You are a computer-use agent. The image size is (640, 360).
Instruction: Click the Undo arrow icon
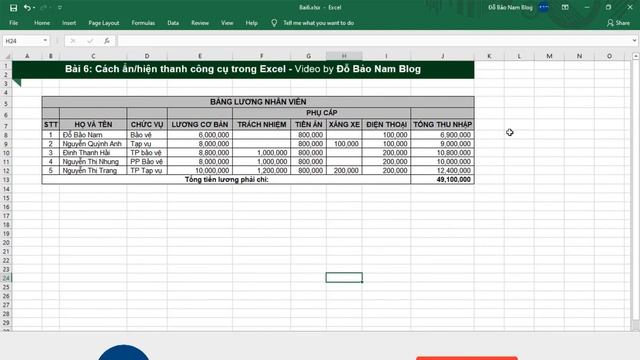[x=27, y=8]
